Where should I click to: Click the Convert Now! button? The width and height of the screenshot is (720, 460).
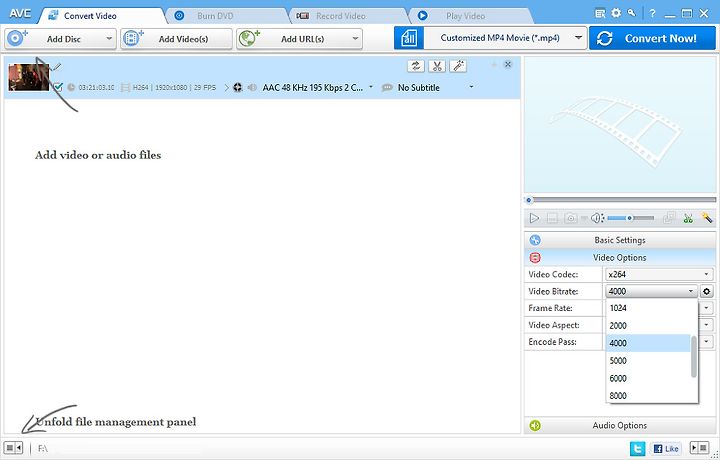click(x=652, y=38)
